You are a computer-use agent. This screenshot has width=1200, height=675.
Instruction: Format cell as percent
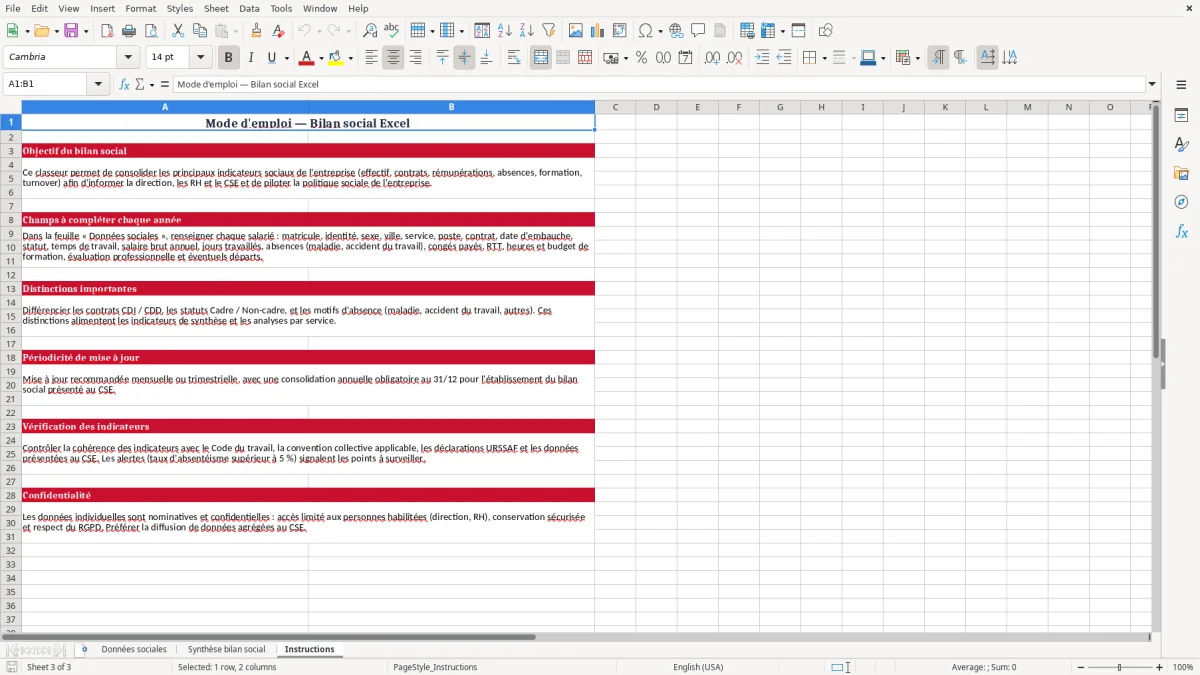click(x=641, y=58)
